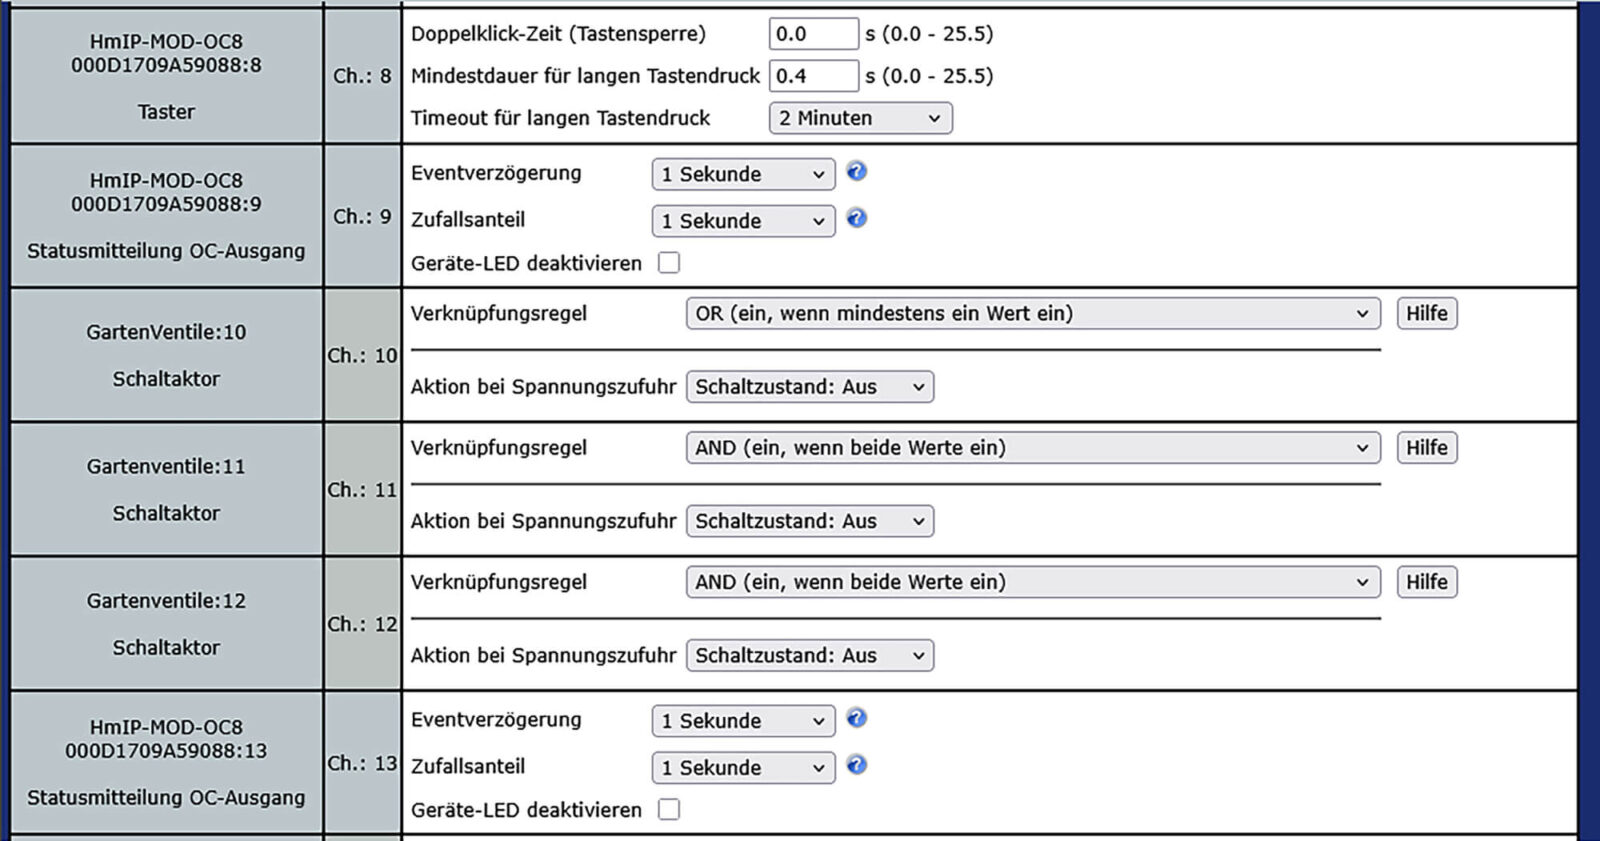Enable Geräte-LED deaktivieren for channel 13
The image size is (1600, 841).
click(x=669, y=809)
